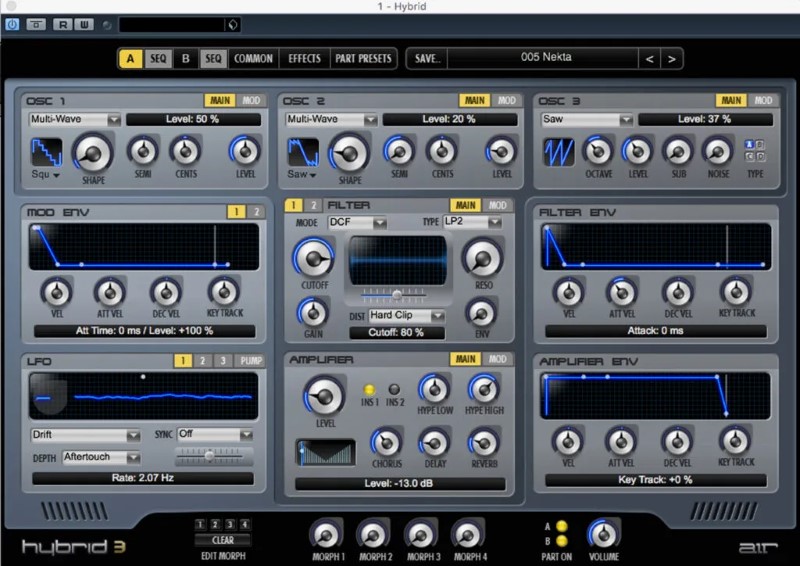Select Filter 2 button

(x=313, y=205)
